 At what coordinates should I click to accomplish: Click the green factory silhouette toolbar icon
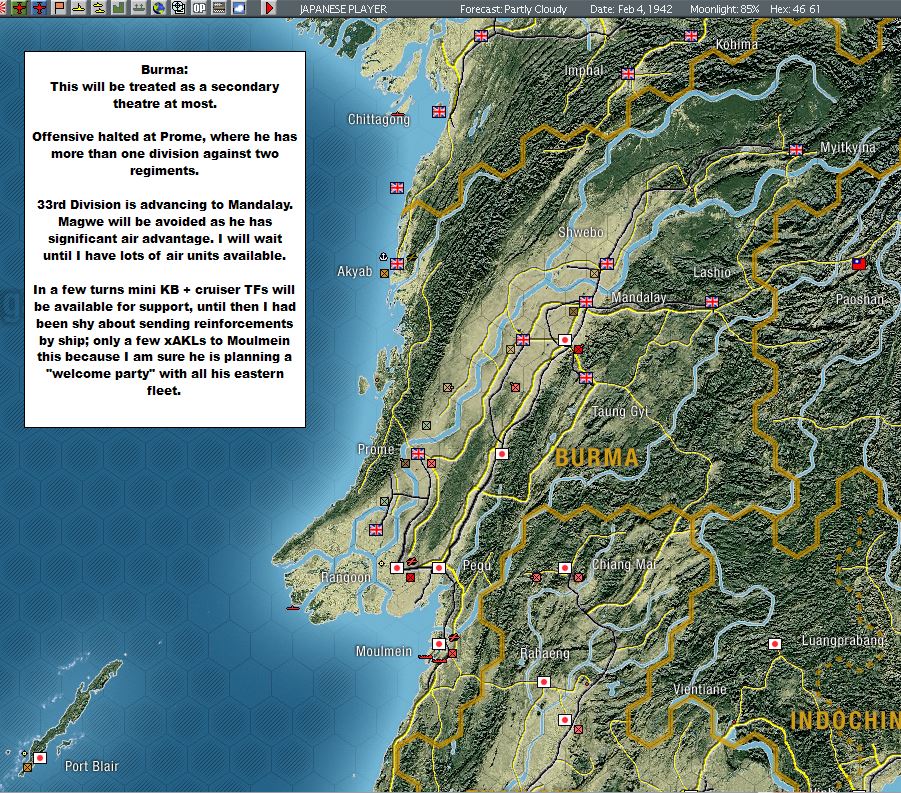[118, 8]
